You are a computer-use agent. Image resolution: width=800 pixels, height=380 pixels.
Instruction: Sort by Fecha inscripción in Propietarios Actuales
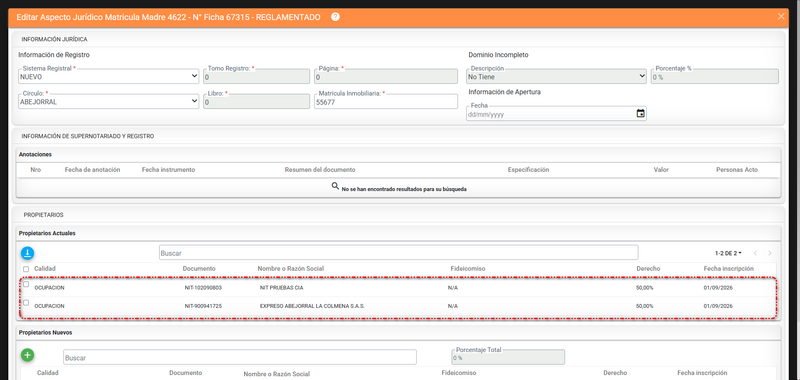[729, 269]
